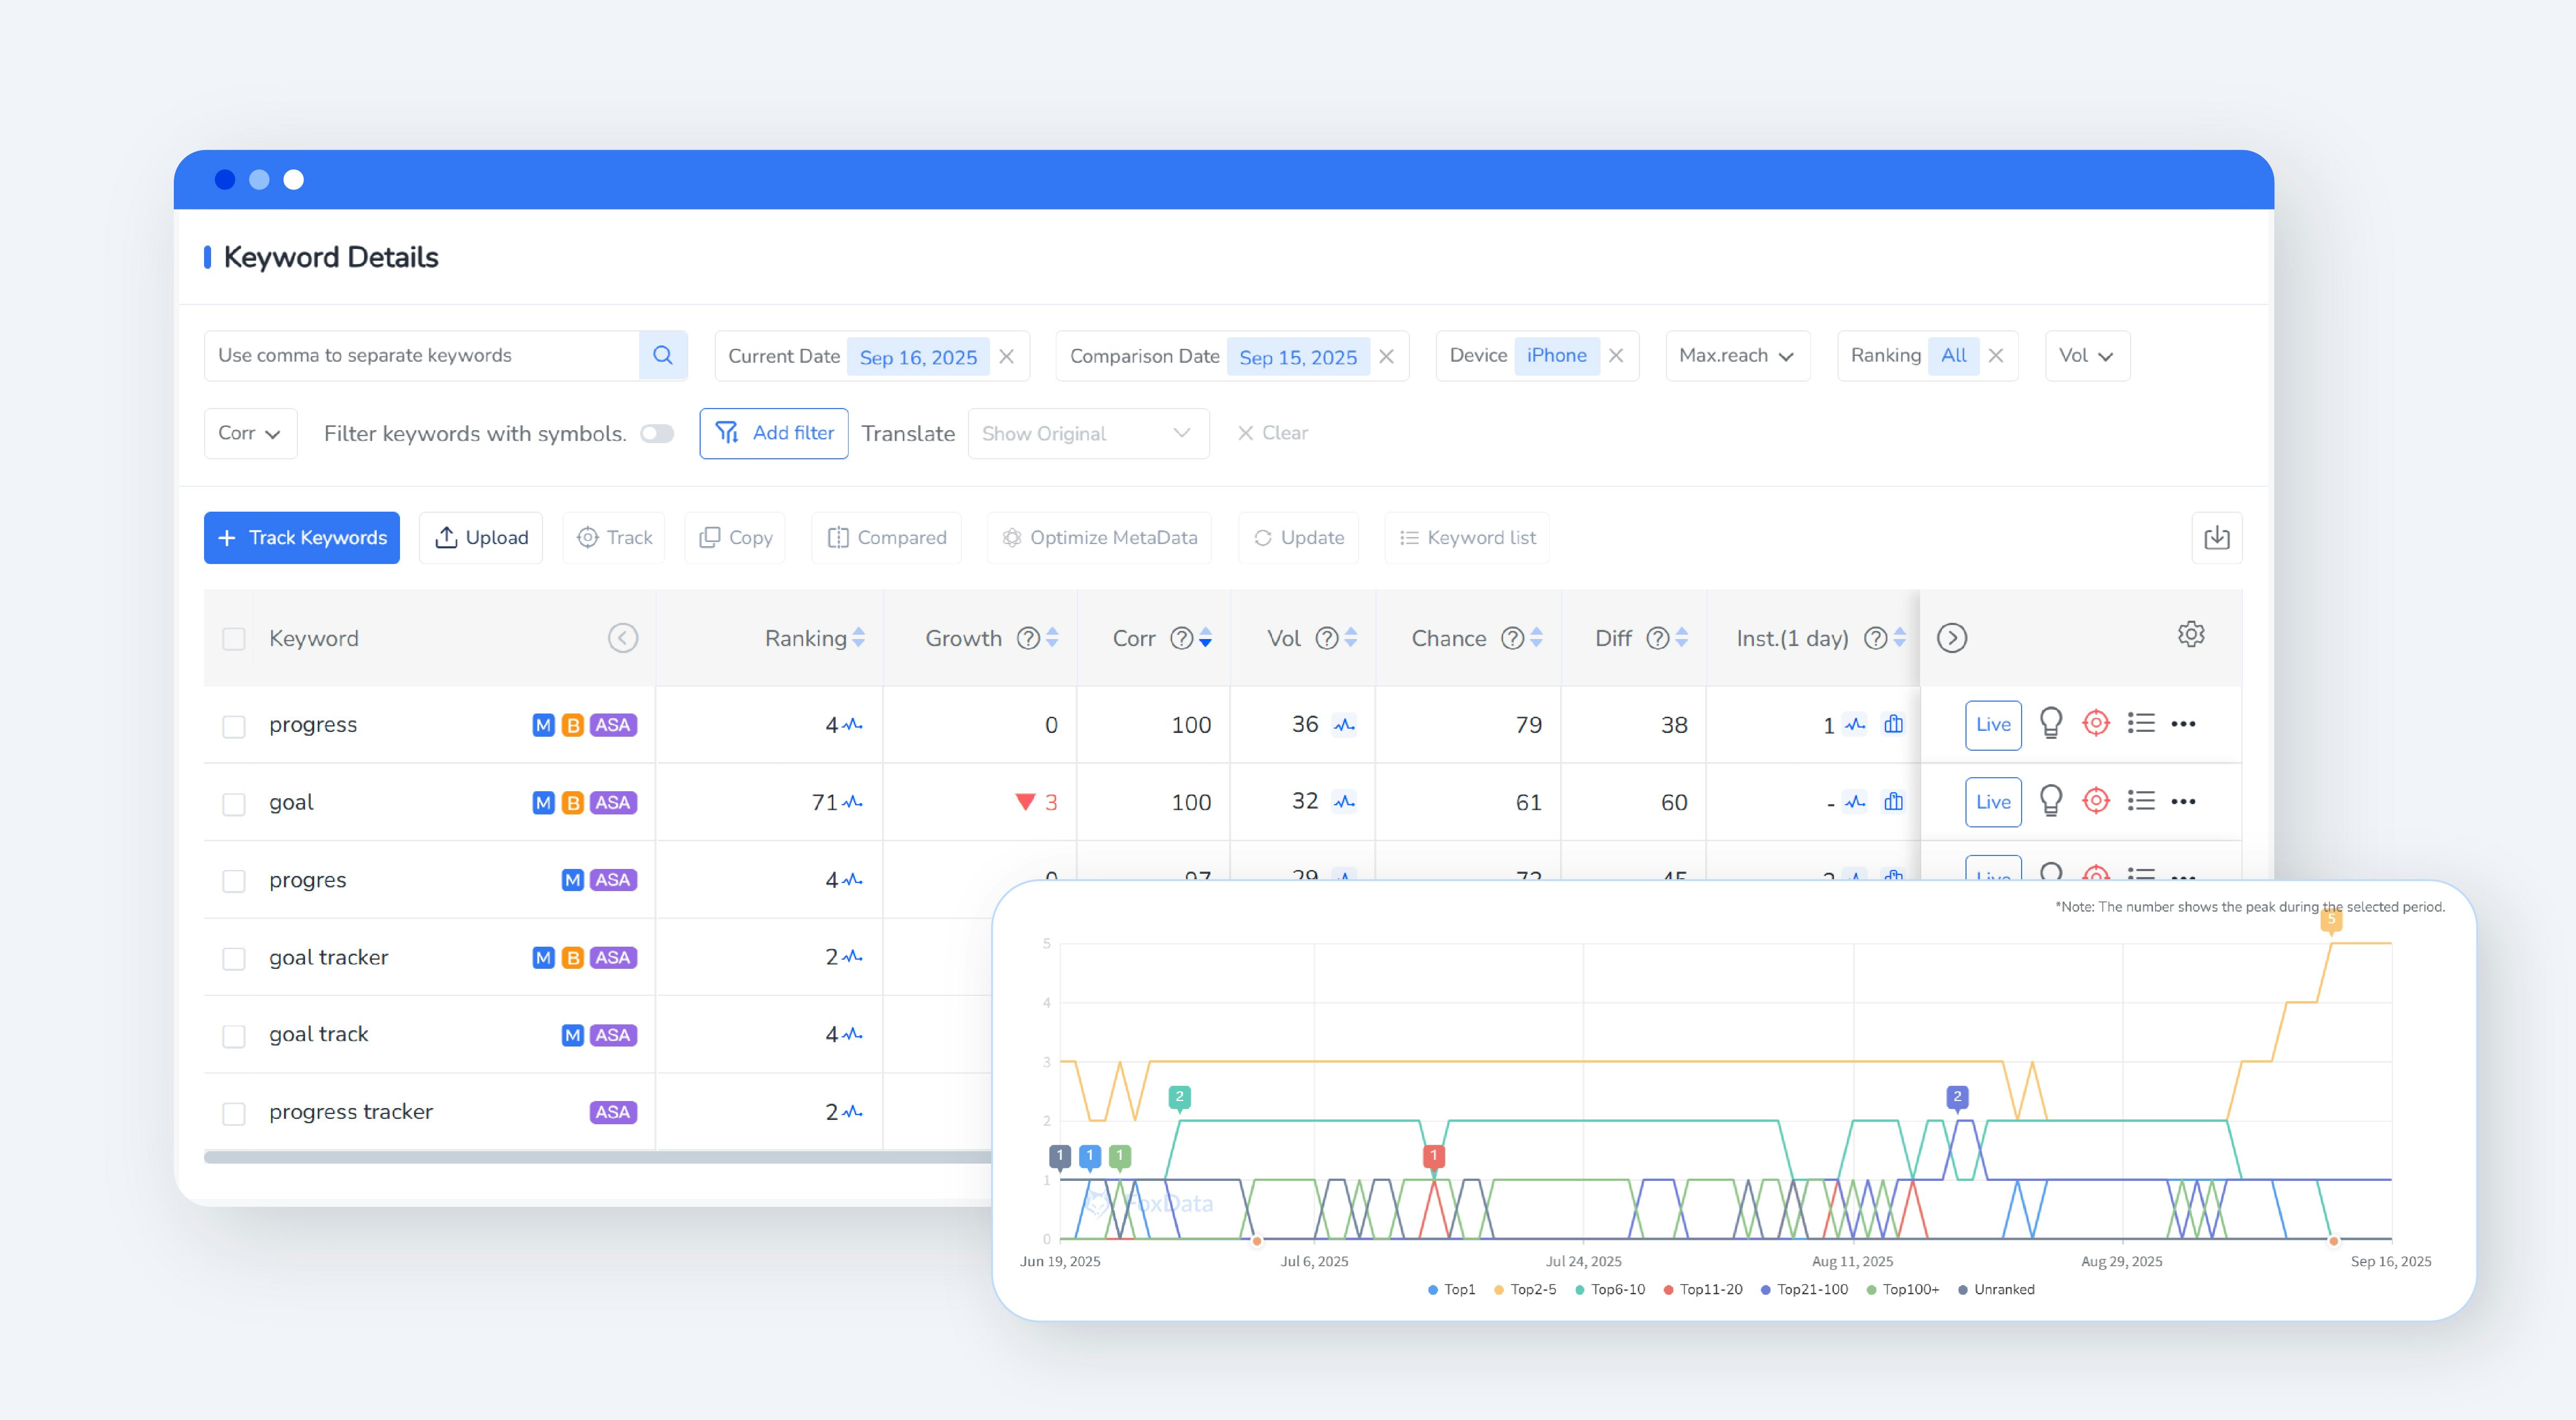Click the lightbulb suggestion icon for progress

tap(2051, 723)
